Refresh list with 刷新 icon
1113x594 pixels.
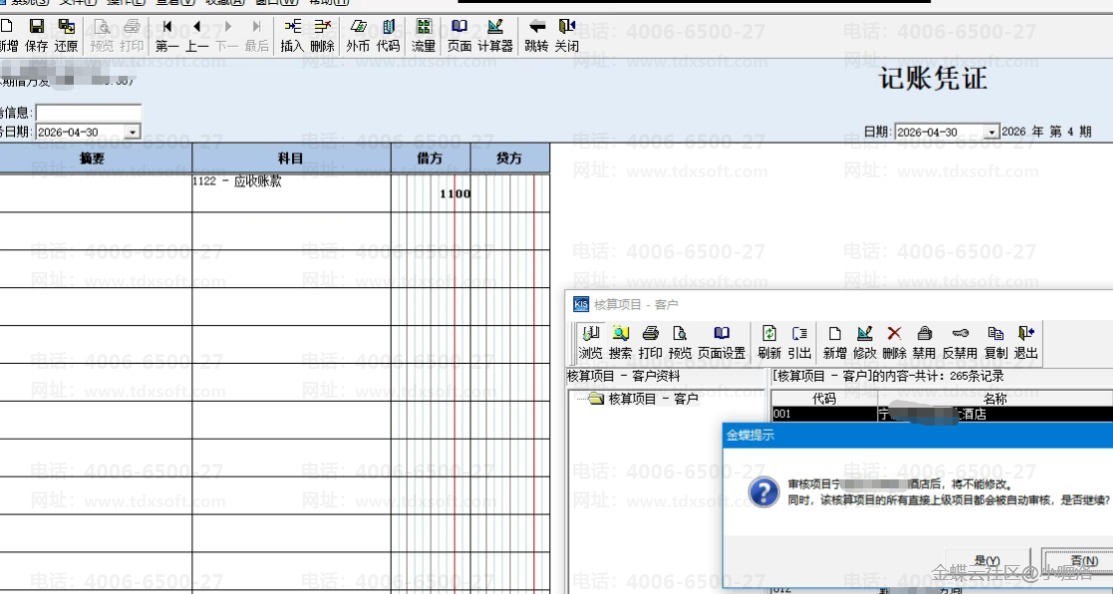pos(769,342)
